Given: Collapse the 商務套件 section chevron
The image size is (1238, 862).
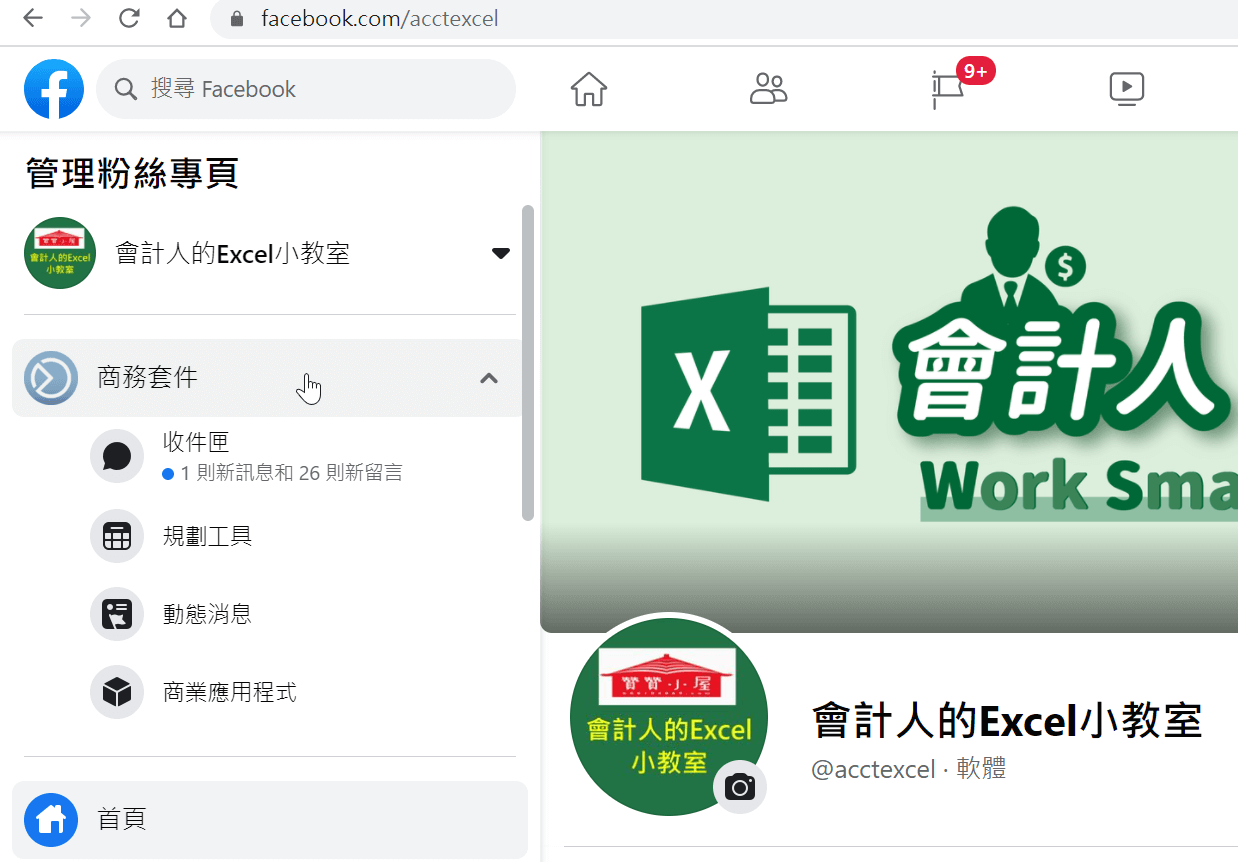Looking at the screenshot, I should tap(489, 378).
